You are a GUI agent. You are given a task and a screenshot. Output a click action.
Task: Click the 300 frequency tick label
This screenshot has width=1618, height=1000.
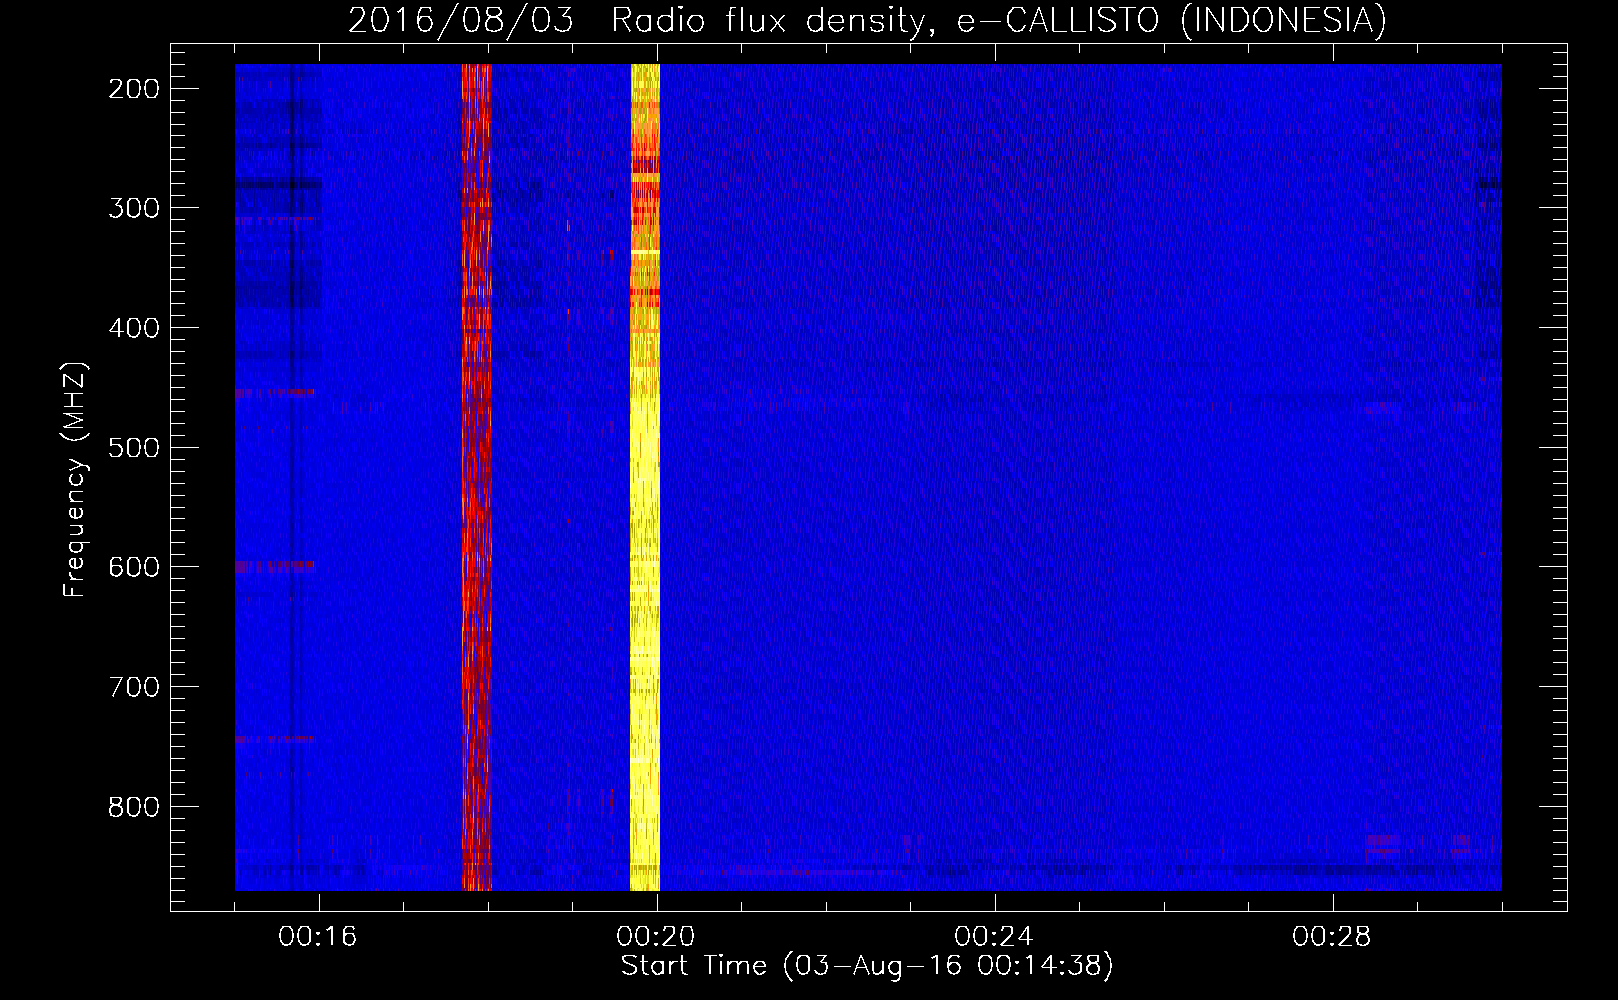tap(134, 208)
